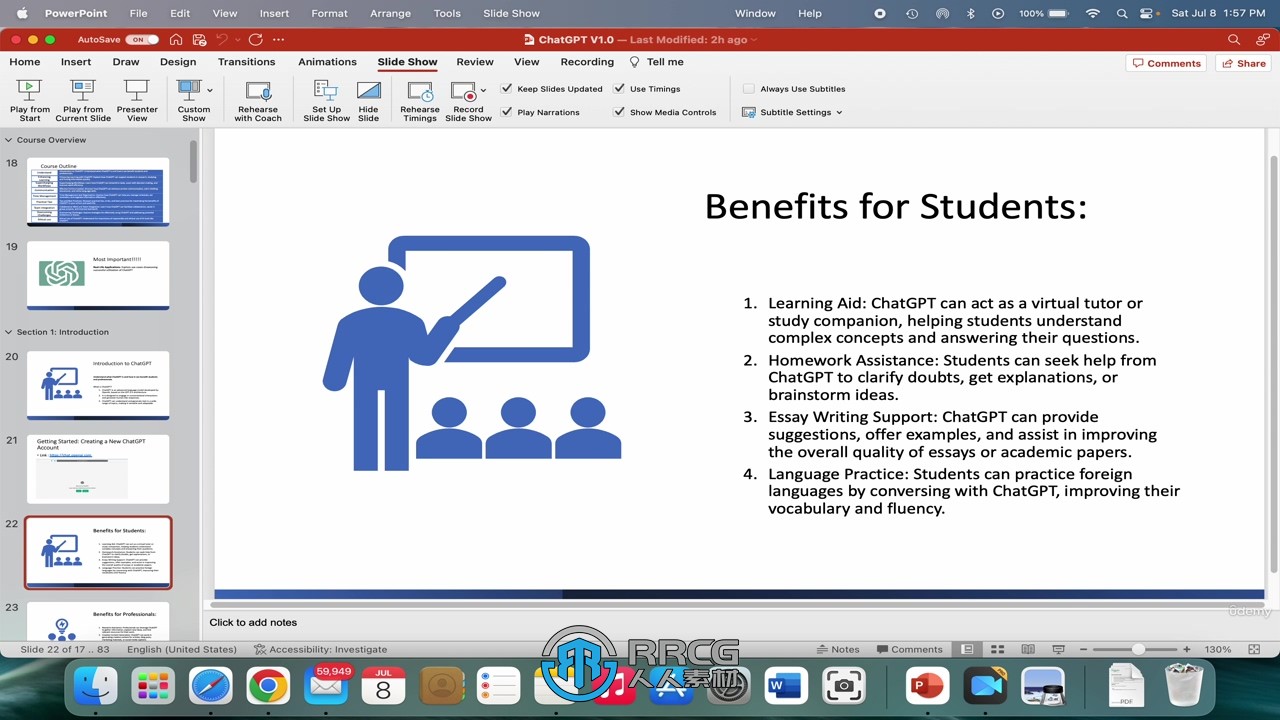The image size is (1280, 720).
Task: Open Trash in the Dock
Action: click(1184, 686)
